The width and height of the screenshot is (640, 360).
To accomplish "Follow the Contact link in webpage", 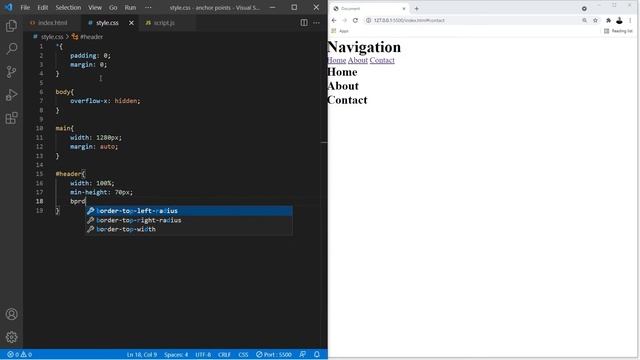I will point(382,60).
